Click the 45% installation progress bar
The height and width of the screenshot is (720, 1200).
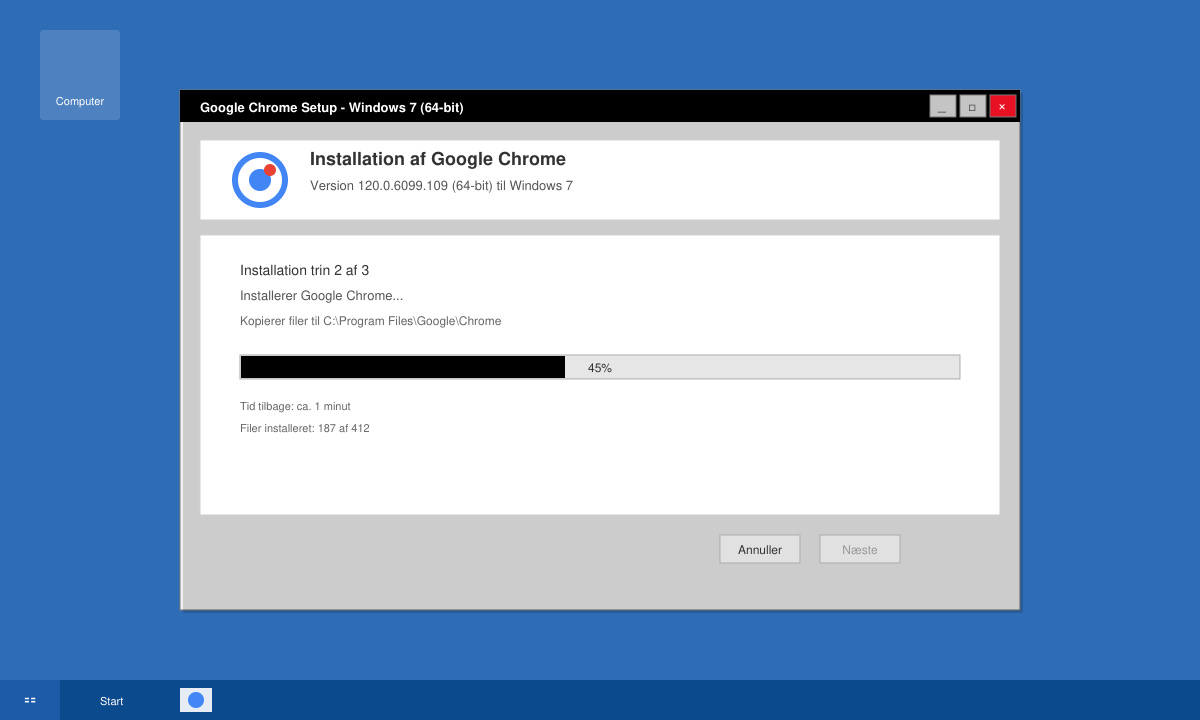(600, 367)
